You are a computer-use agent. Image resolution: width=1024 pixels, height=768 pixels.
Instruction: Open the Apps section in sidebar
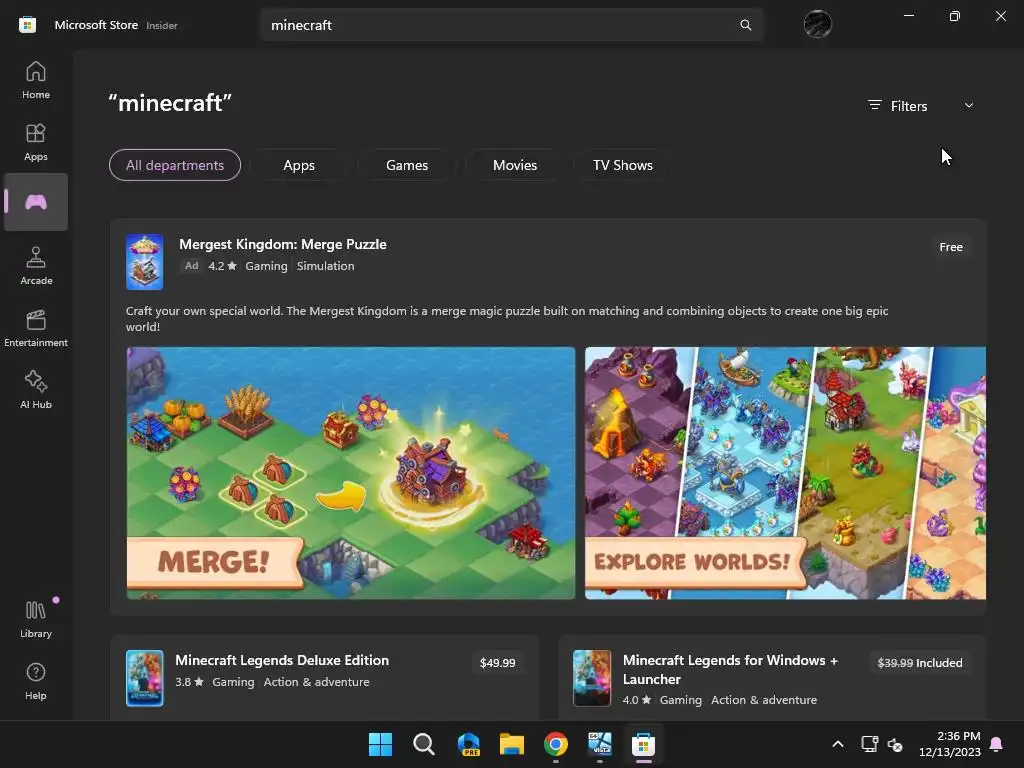coord(35,142)
